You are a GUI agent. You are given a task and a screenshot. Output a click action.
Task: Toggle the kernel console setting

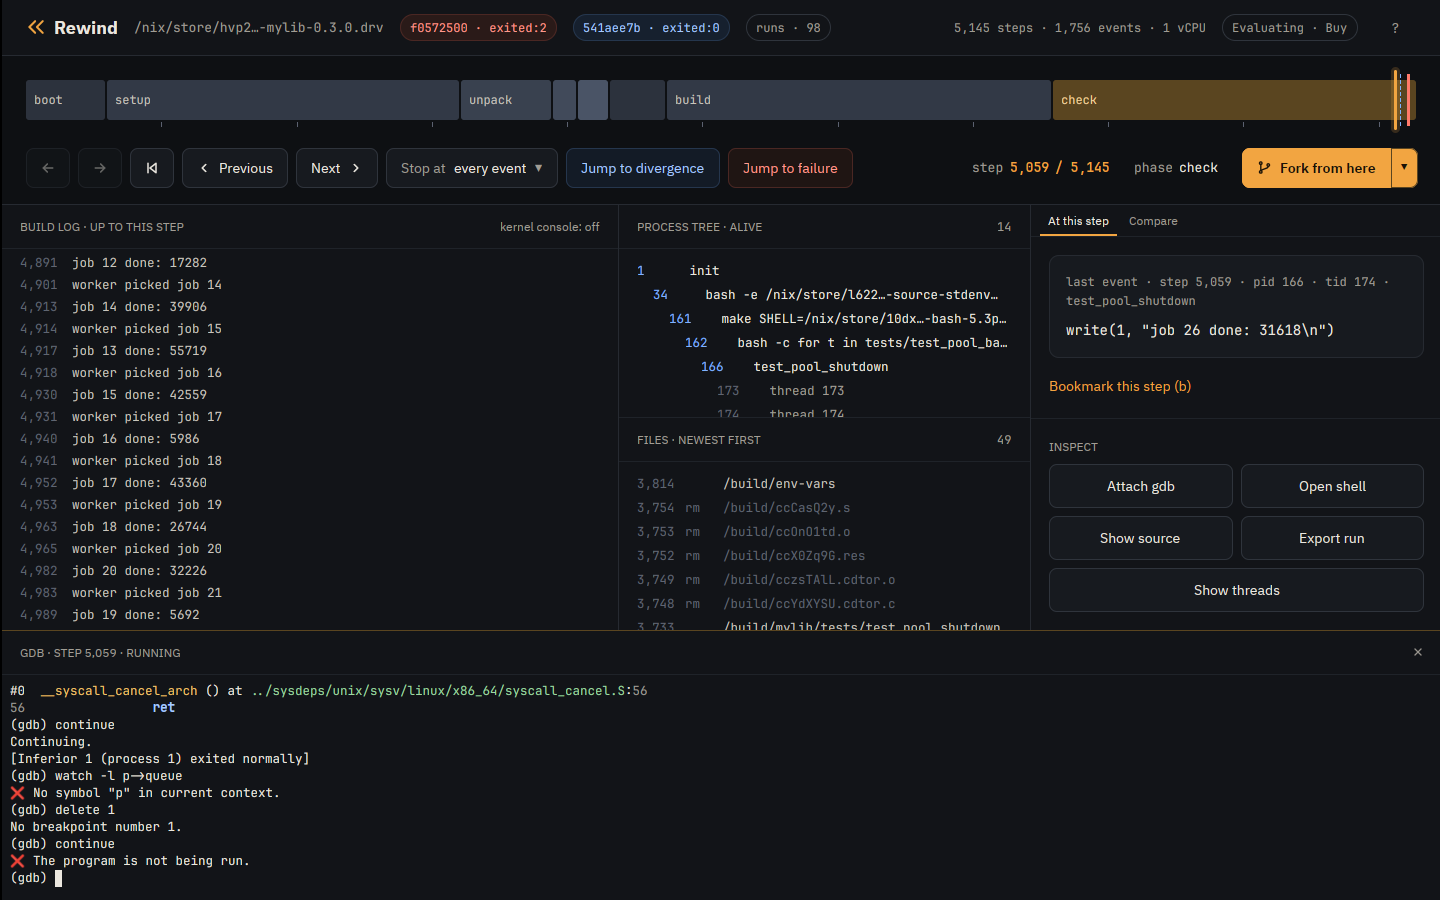[549, 227]
